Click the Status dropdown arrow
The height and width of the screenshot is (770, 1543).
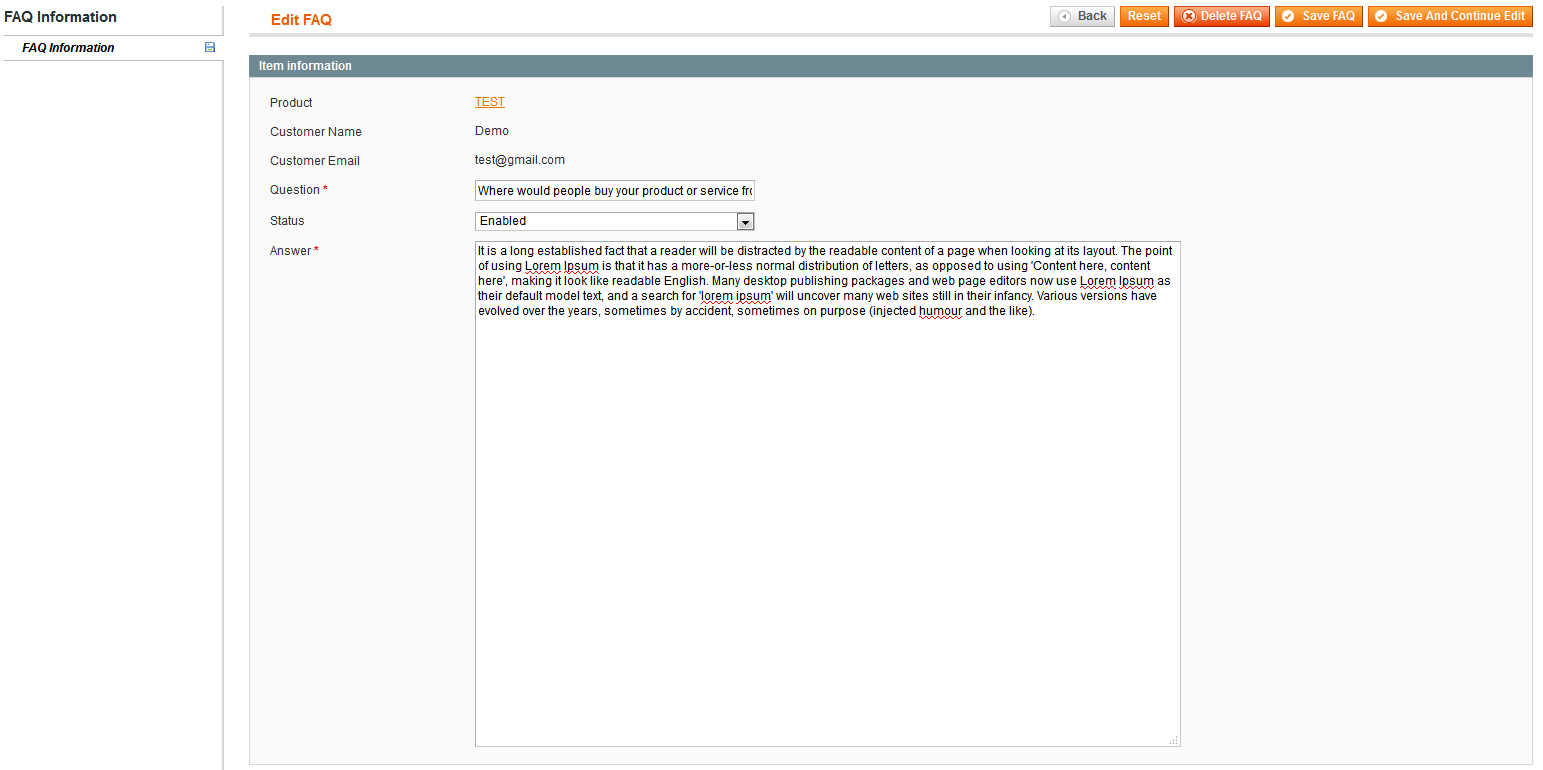coord(745,221)
